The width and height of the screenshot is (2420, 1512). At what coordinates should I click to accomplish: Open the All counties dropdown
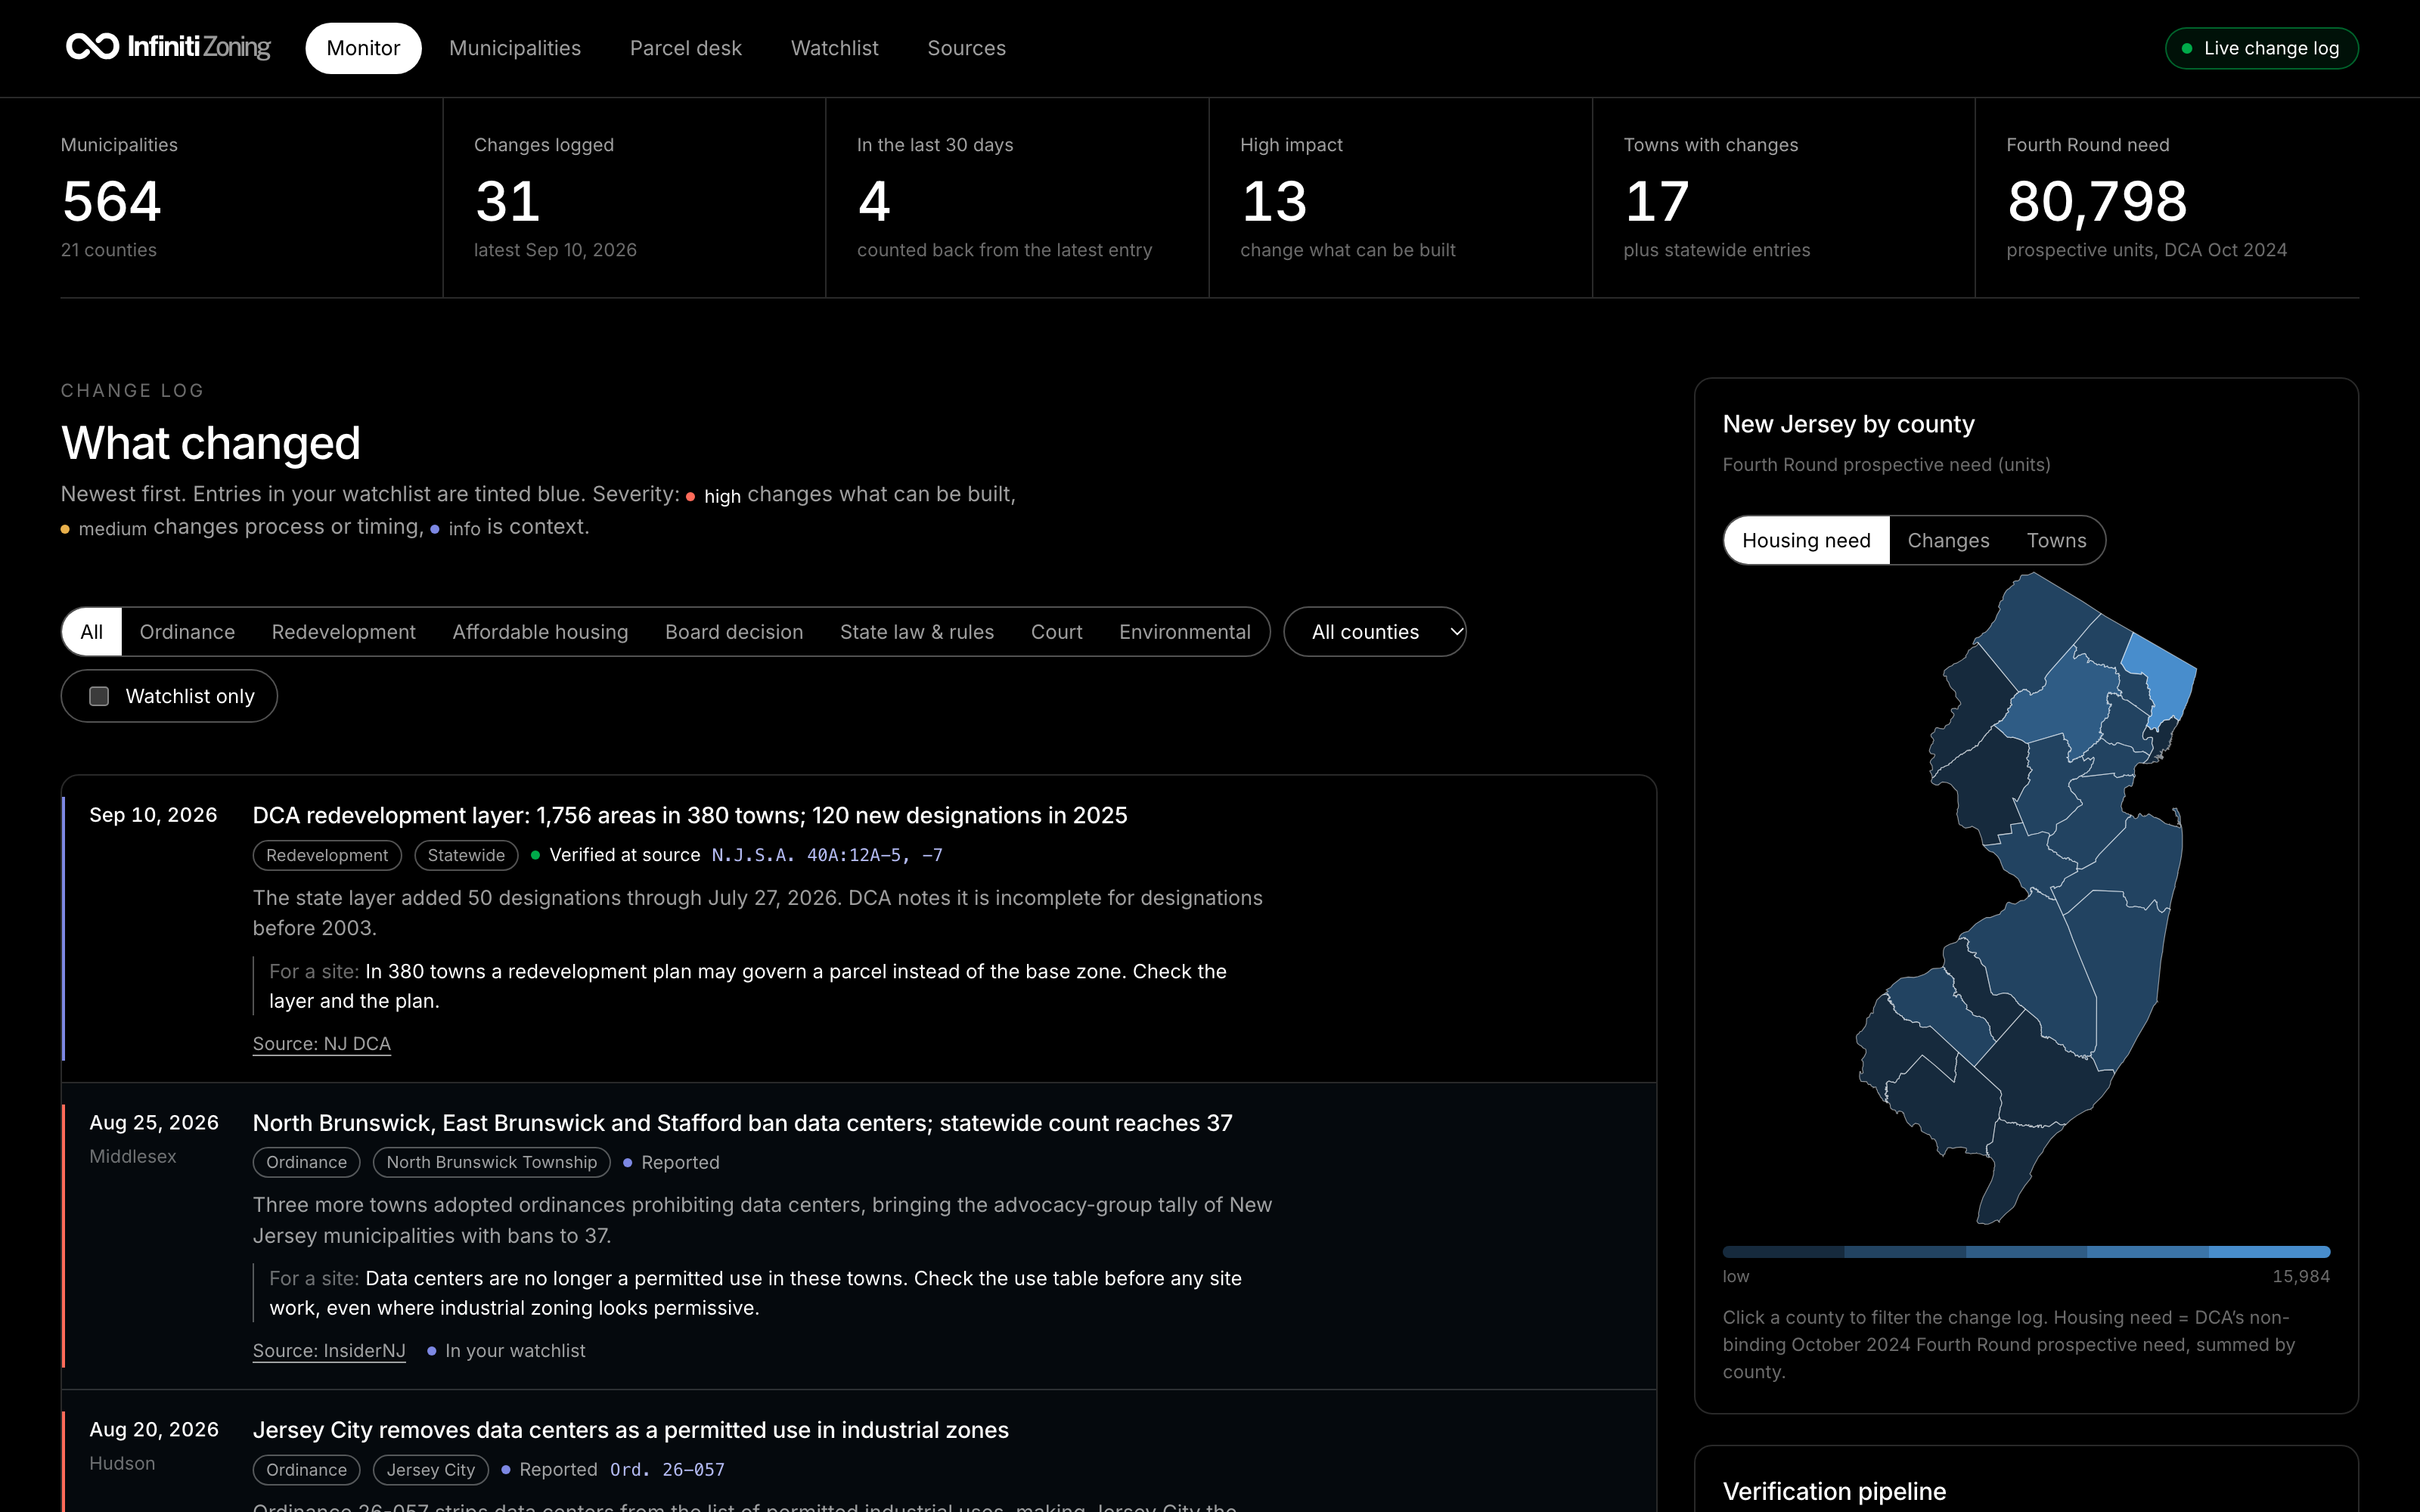(1374, 632)
